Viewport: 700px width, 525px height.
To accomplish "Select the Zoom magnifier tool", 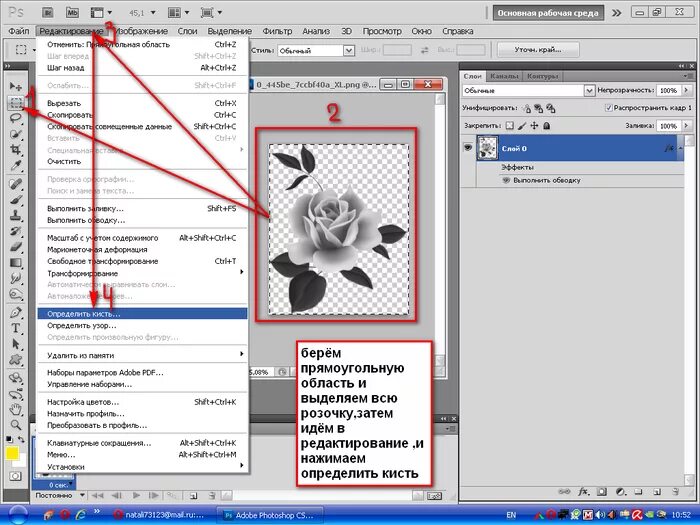I will 16,425.
